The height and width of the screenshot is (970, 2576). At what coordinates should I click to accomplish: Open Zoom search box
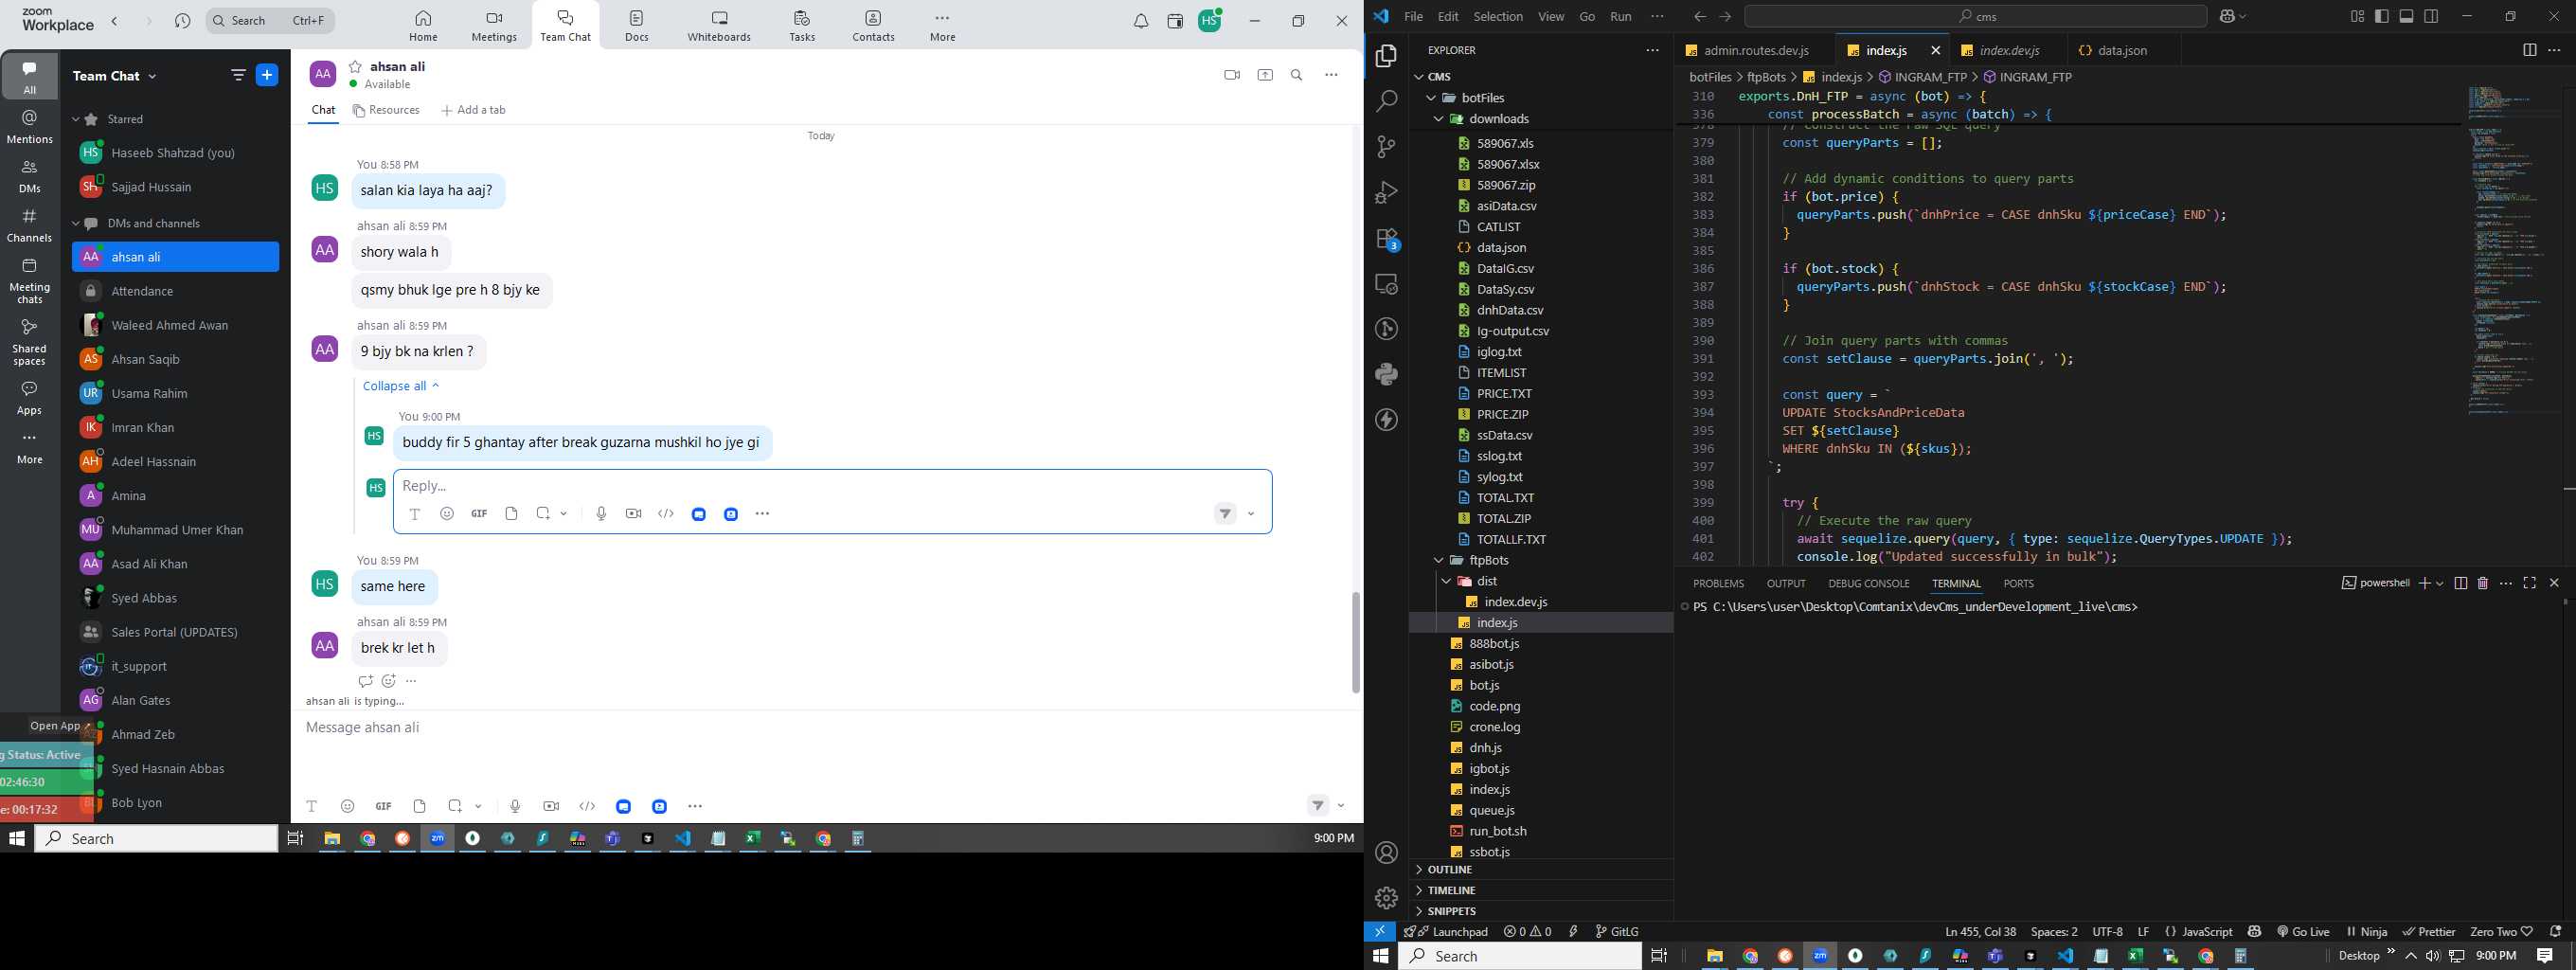[270, 21]
